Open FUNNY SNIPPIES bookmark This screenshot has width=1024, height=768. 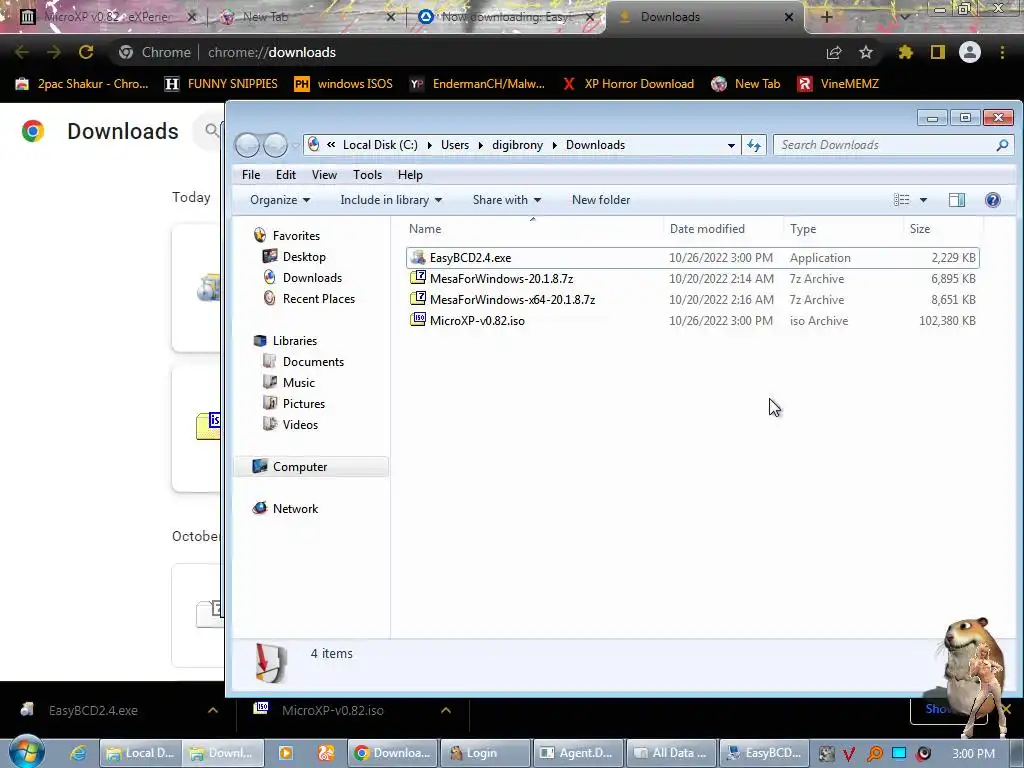click(221, 84)
